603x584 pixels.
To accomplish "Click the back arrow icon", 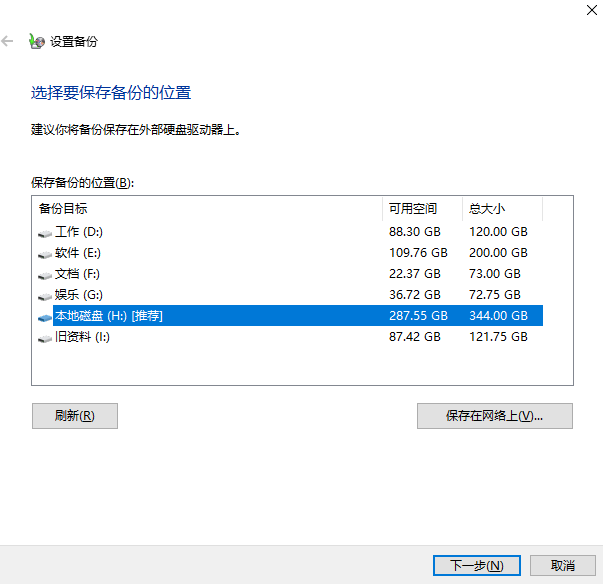I will click(x=7, y=41).
